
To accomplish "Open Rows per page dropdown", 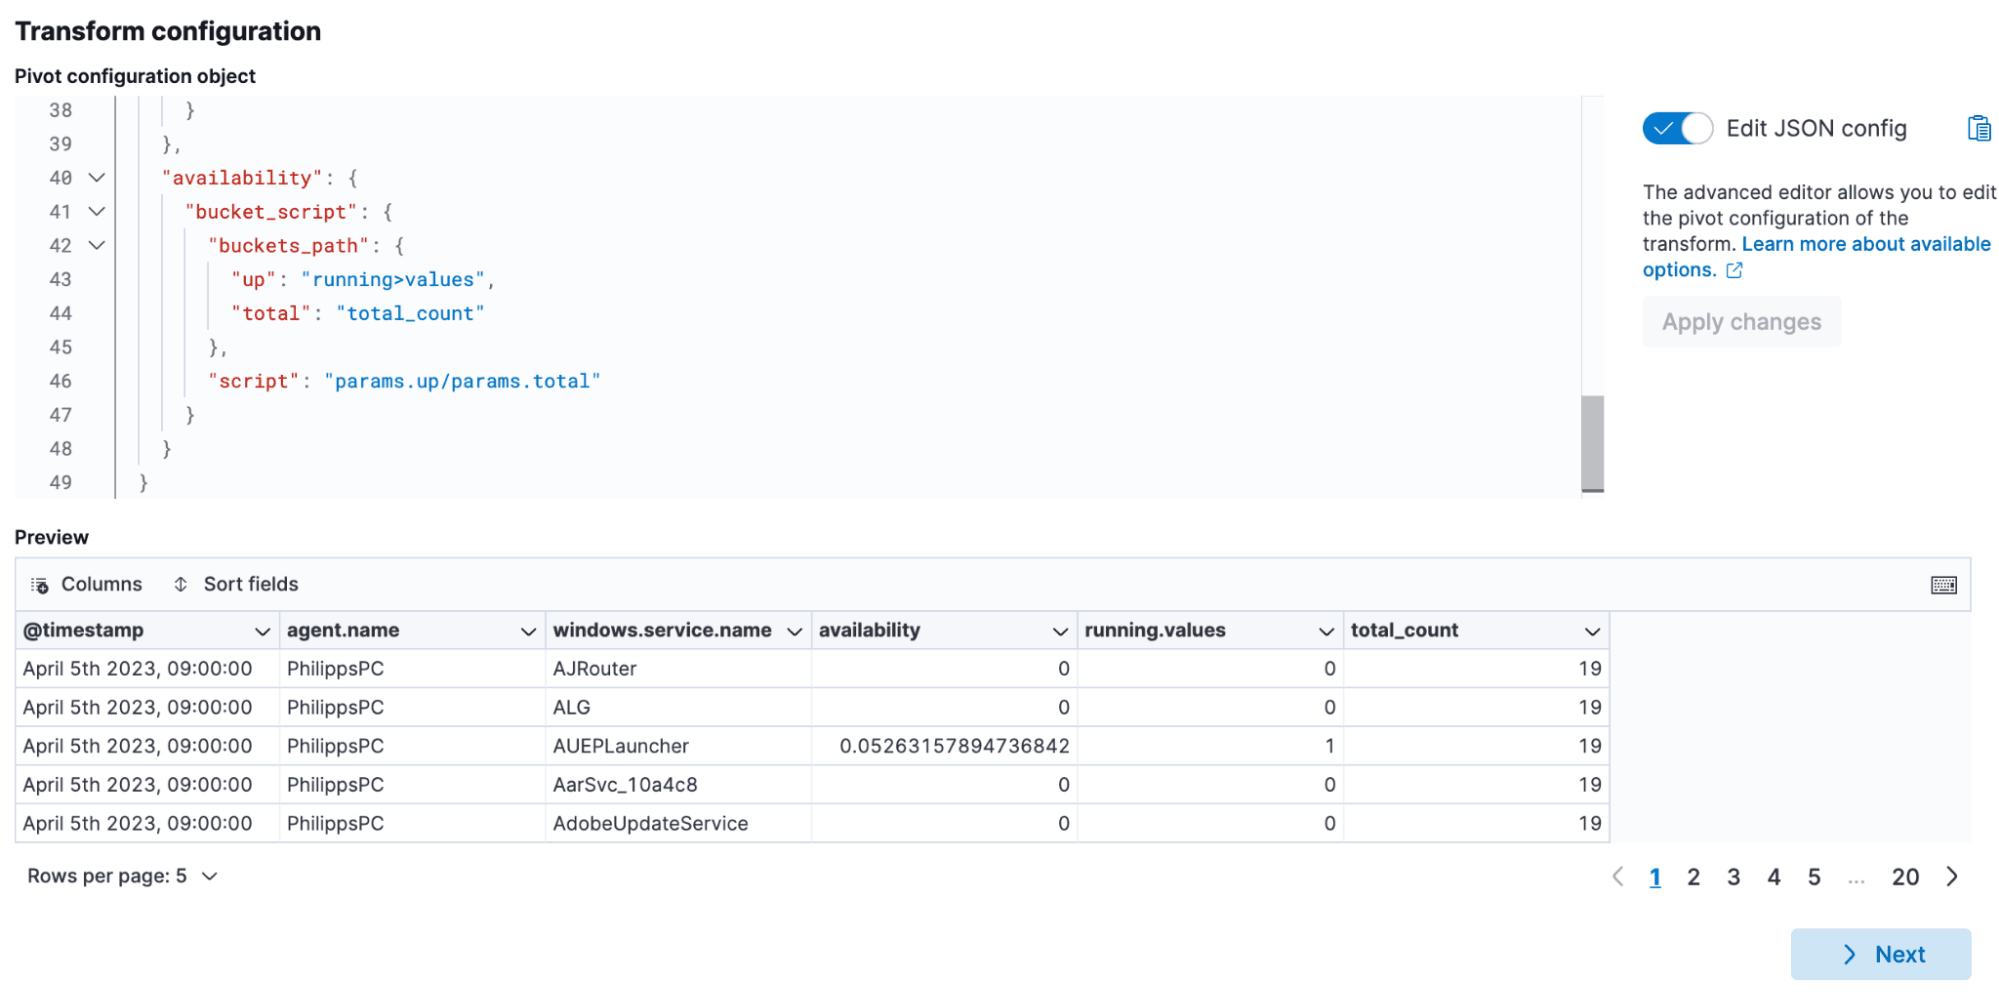I will 122,876.
